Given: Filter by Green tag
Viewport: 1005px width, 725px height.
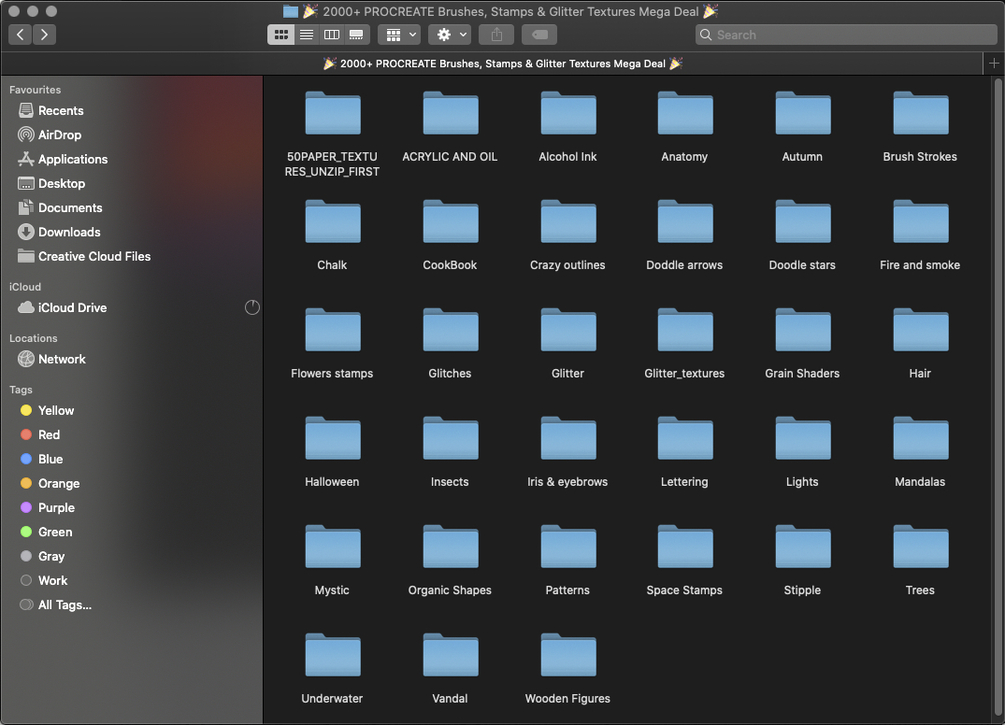Looking at the screenshot, I should pos(46,533).
